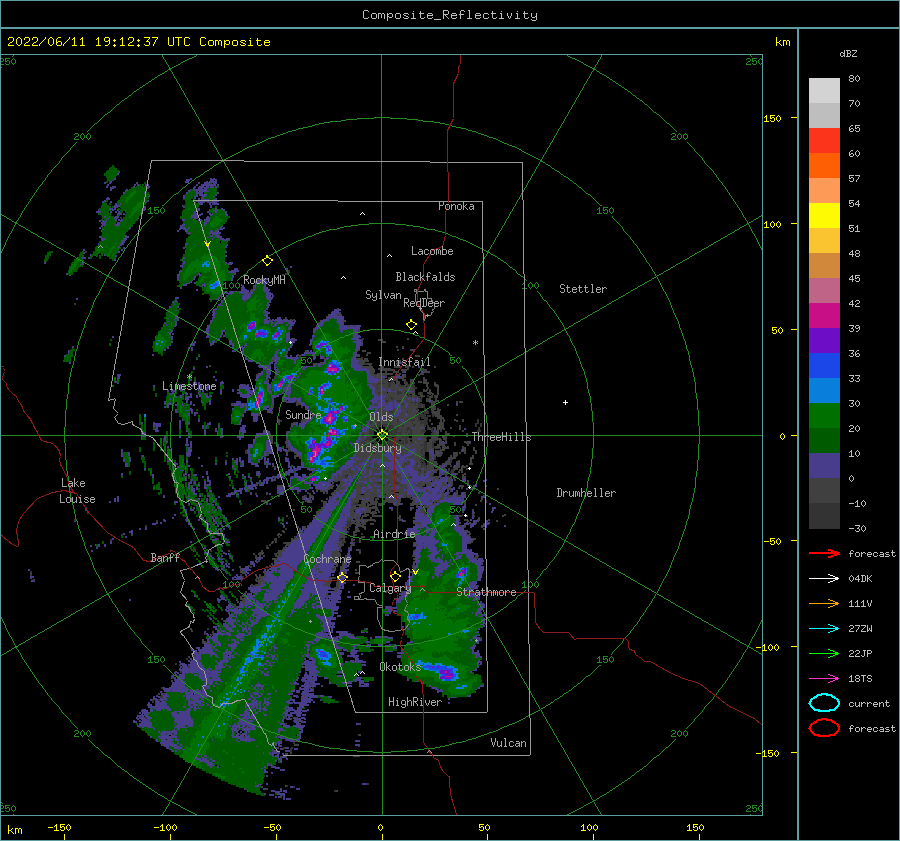Click the Drumheller label

tap(586, 493)
